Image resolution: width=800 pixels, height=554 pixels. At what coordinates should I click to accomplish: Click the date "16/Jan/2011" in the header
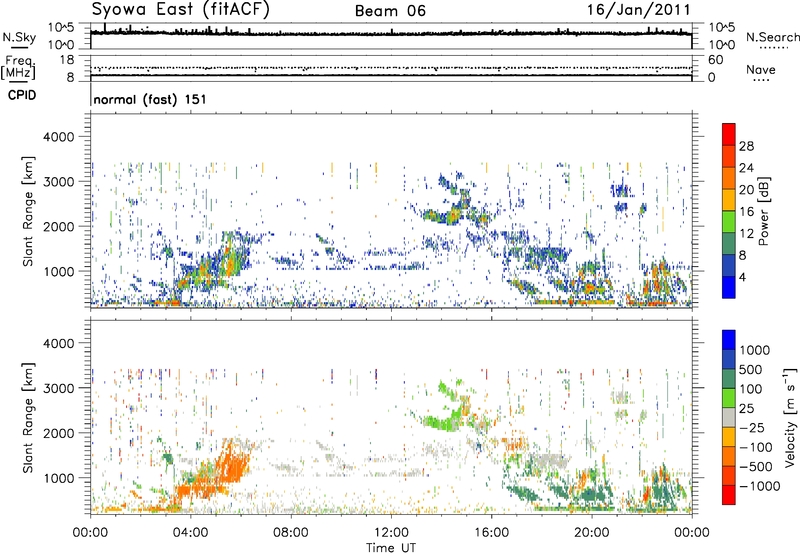[x=638, y=9]
